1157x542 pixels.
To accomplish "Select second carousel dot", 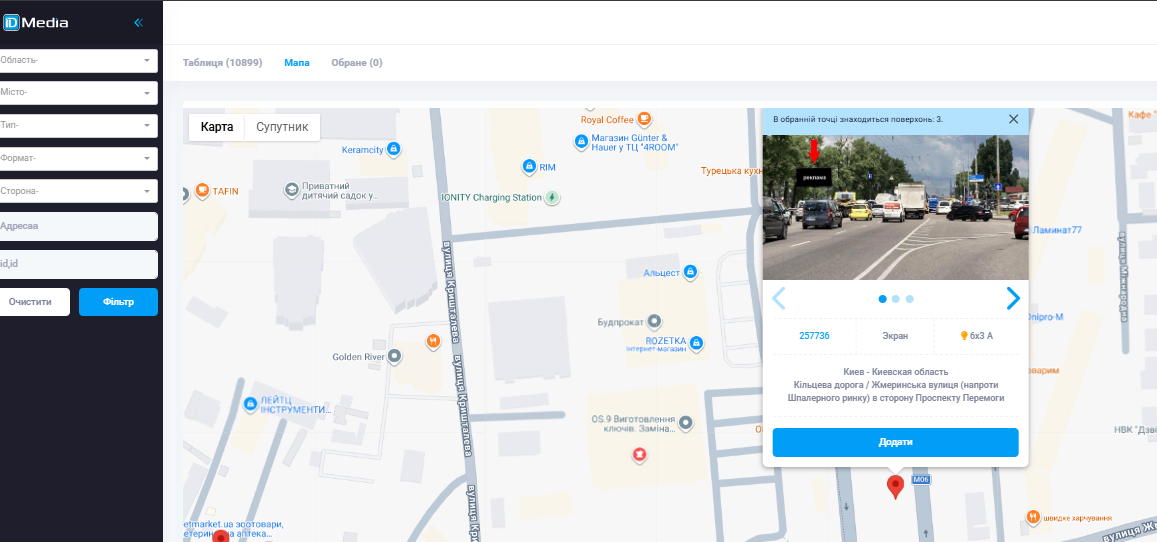I will click(x=896, y=299).
